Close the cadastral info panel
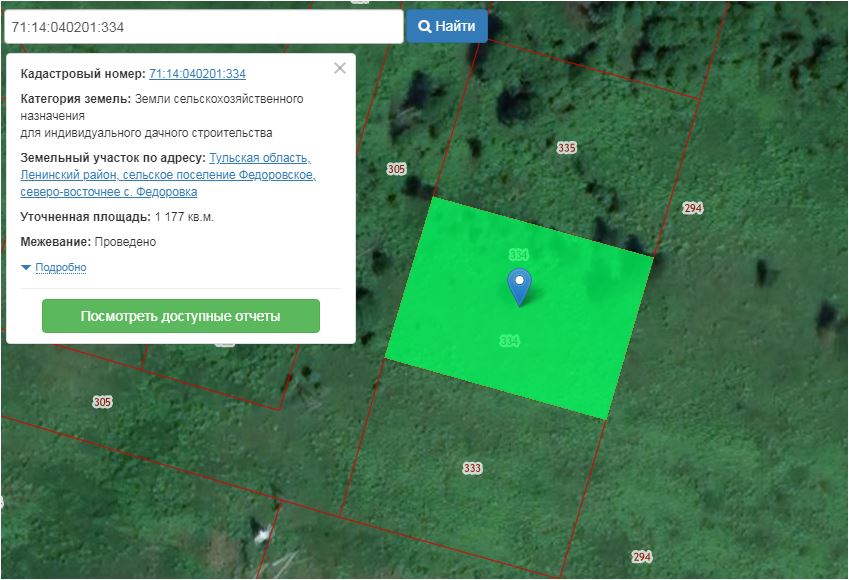This screenshot has height=580, width=849. click(340, 68)
